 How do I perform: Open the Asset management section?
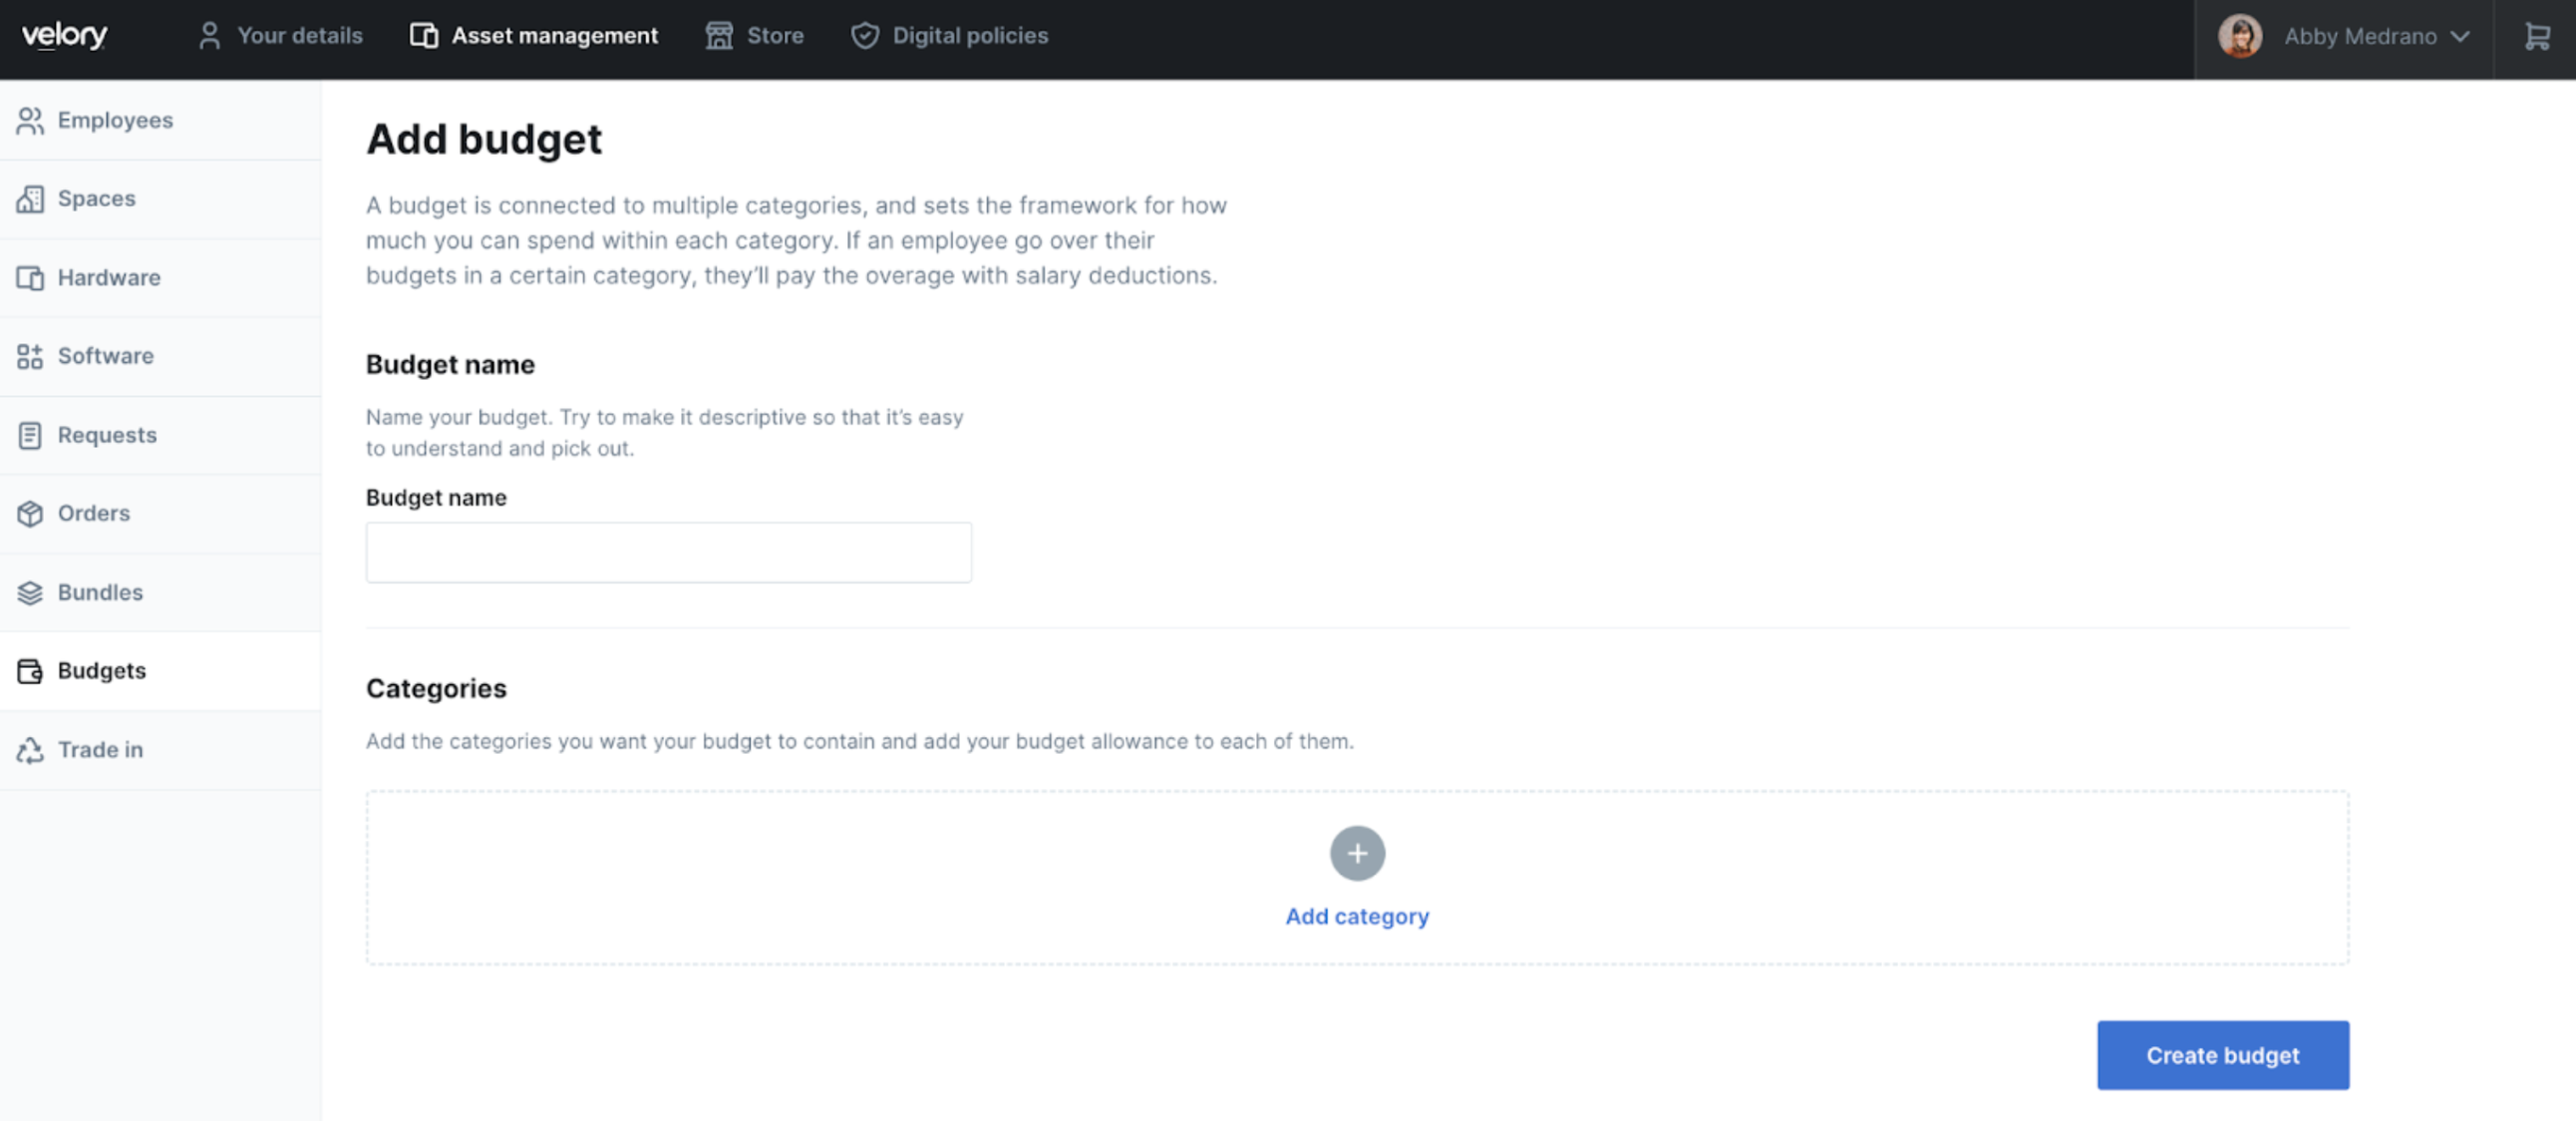[x=534, y=36]
